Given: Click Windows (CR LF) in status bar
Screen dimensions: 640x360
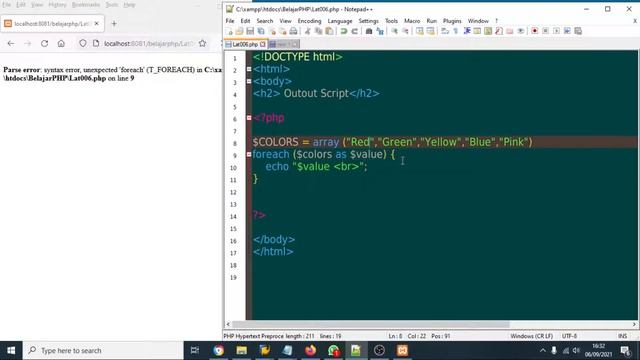Looking at the screenshot, I should coord(531,336).
